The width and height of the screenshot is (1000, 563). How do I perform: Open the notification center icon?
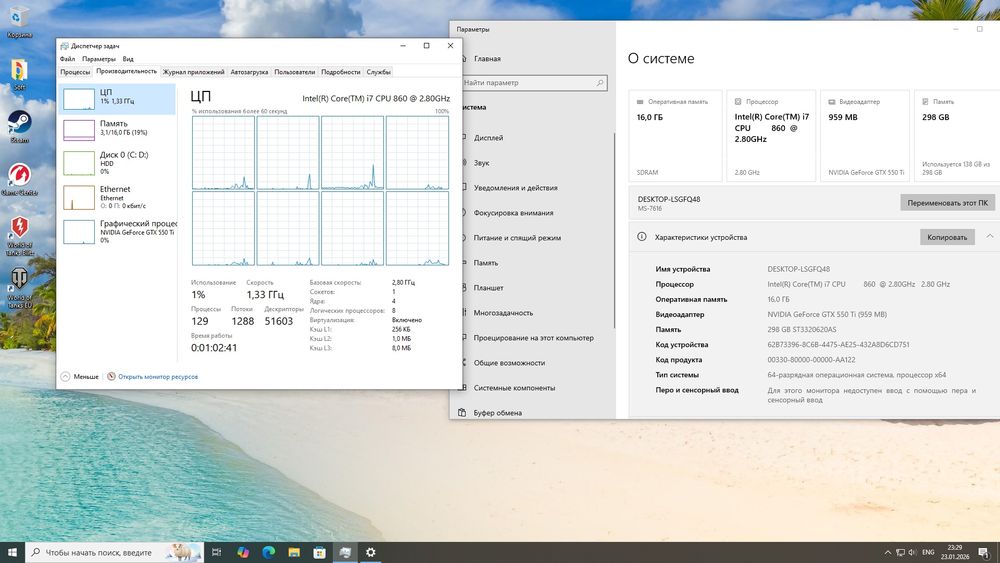[984, 552]
